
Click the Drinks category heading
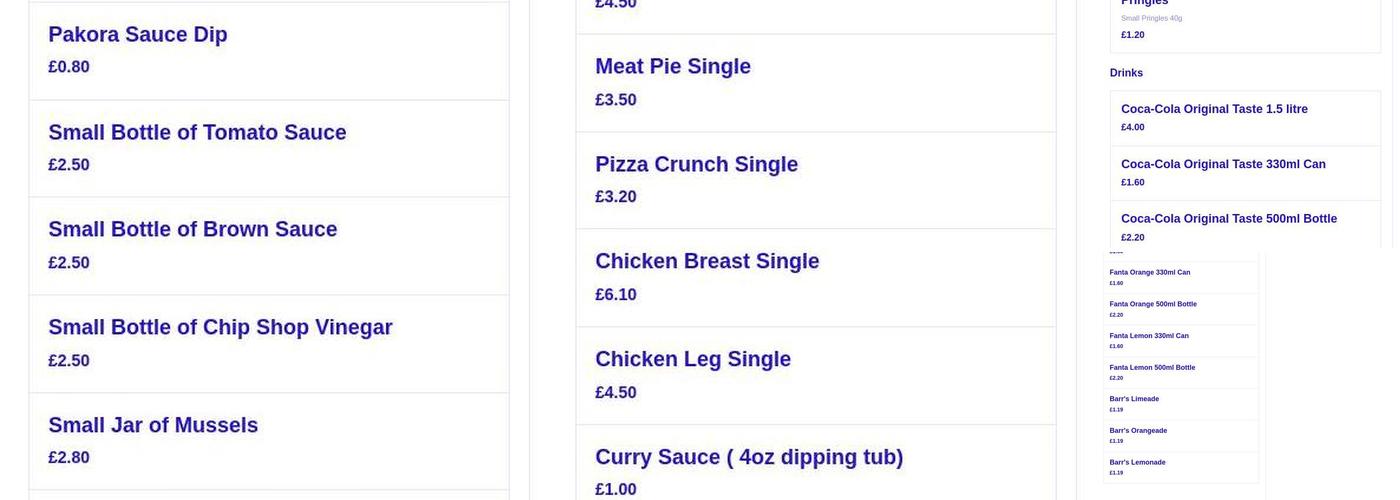(1126, 73)
